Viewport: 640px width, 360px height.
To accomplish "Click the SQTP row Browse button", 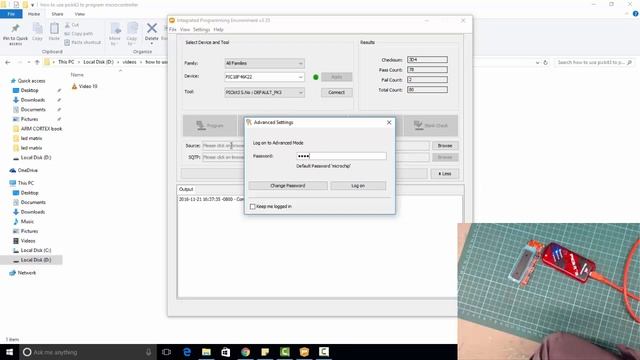I will click(444, 157).
